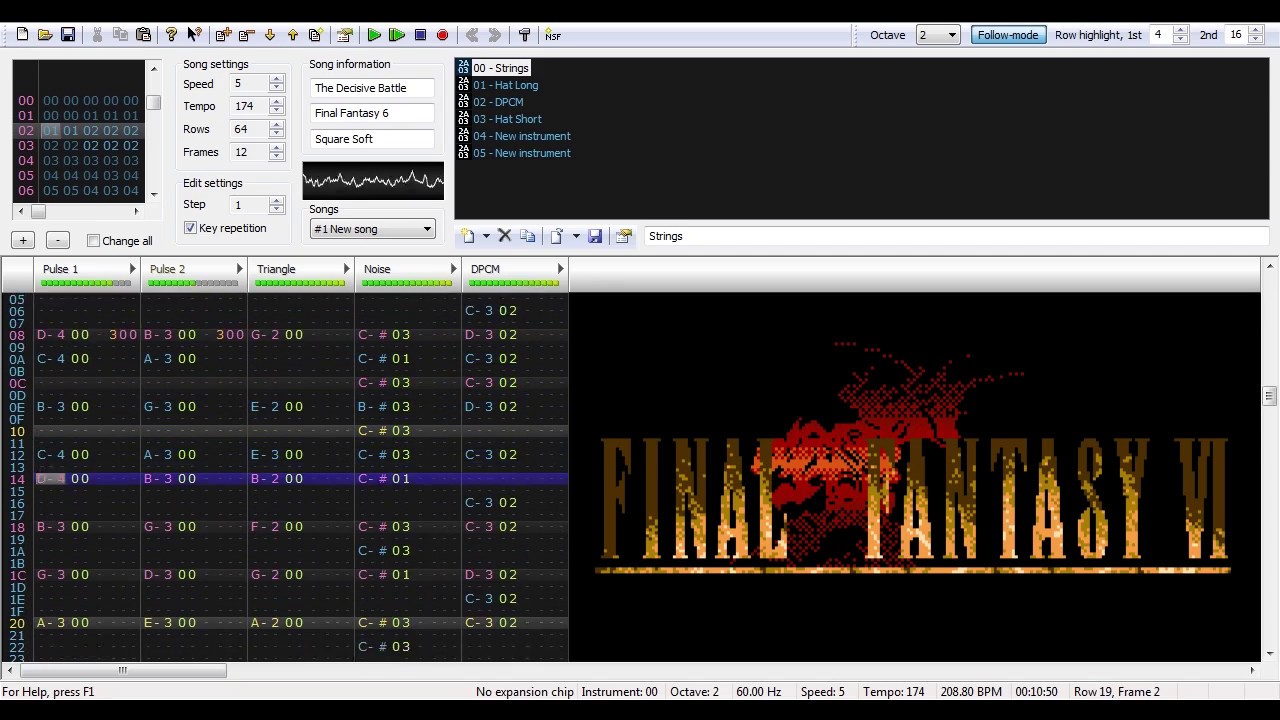The width and height of the screenshot is (1280, 720).
Task: Open the Songs dropdown list
Action: [372, 229]
